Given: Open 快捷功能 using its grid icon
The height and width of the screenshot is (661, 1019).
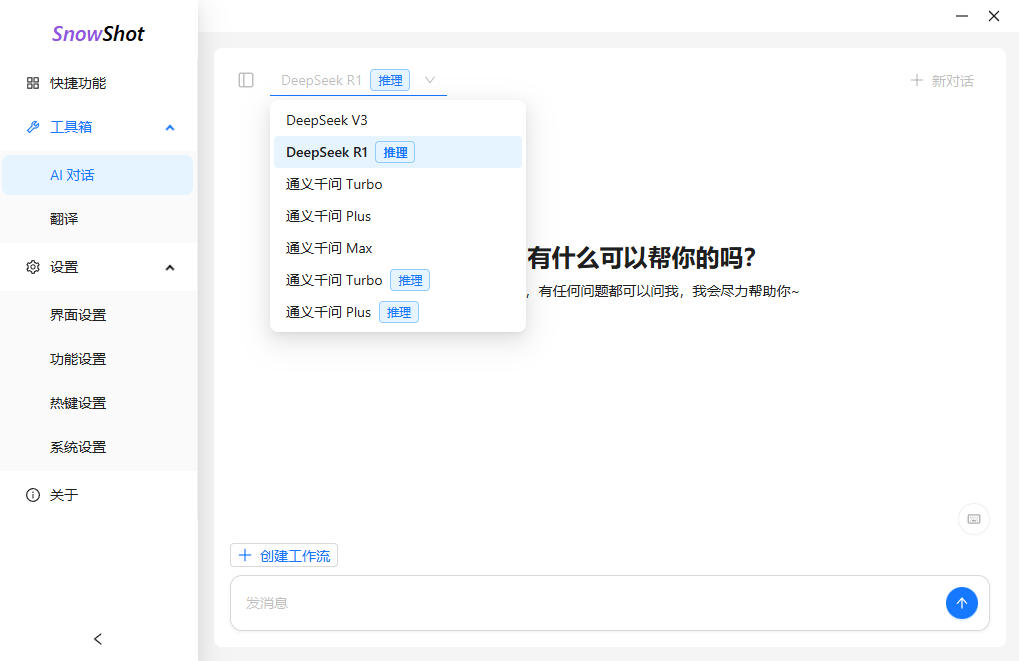Looking at the screenshot, I should (31, 83).
